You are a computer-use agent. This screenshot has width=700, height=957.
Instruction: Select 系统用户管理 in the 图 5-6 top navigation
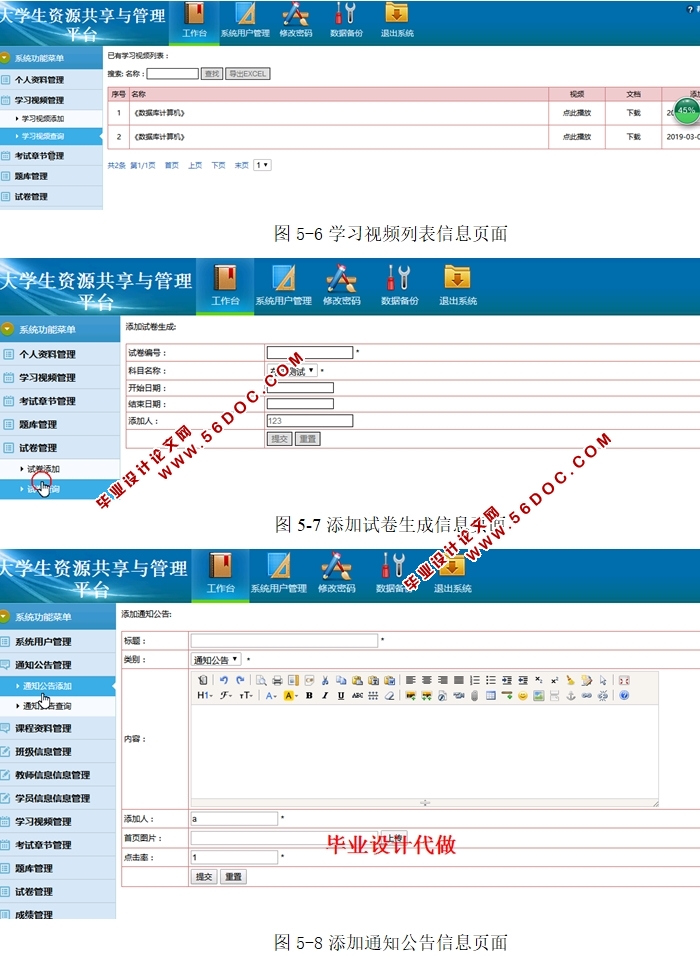[245, 34]
